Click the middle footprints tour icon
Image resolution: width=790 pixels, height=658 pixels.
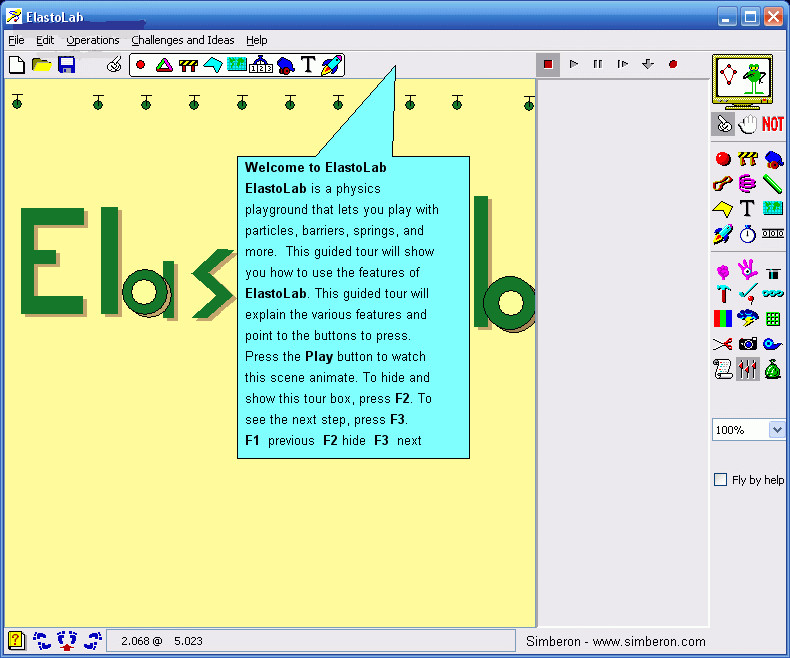coord(67,640)
